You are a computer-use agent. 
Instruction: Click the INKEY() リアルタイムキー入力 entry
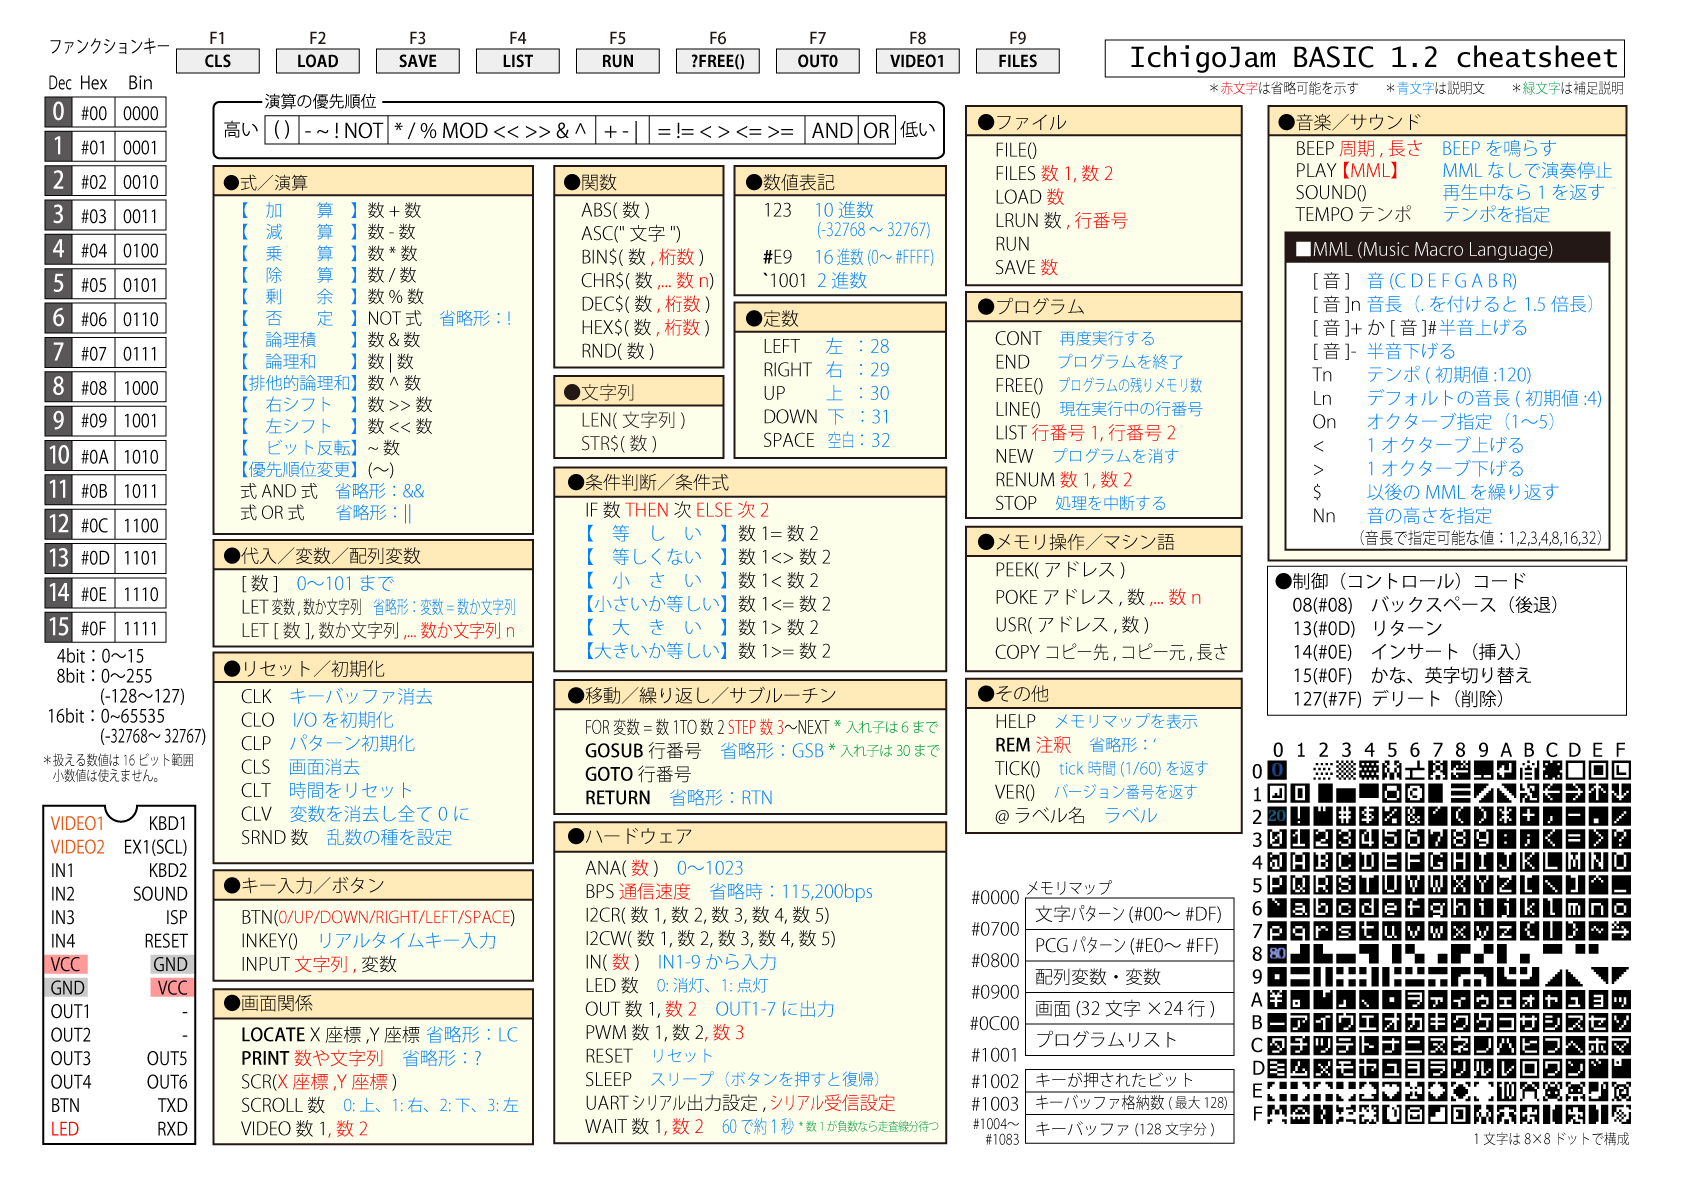(x=369, y=941)
